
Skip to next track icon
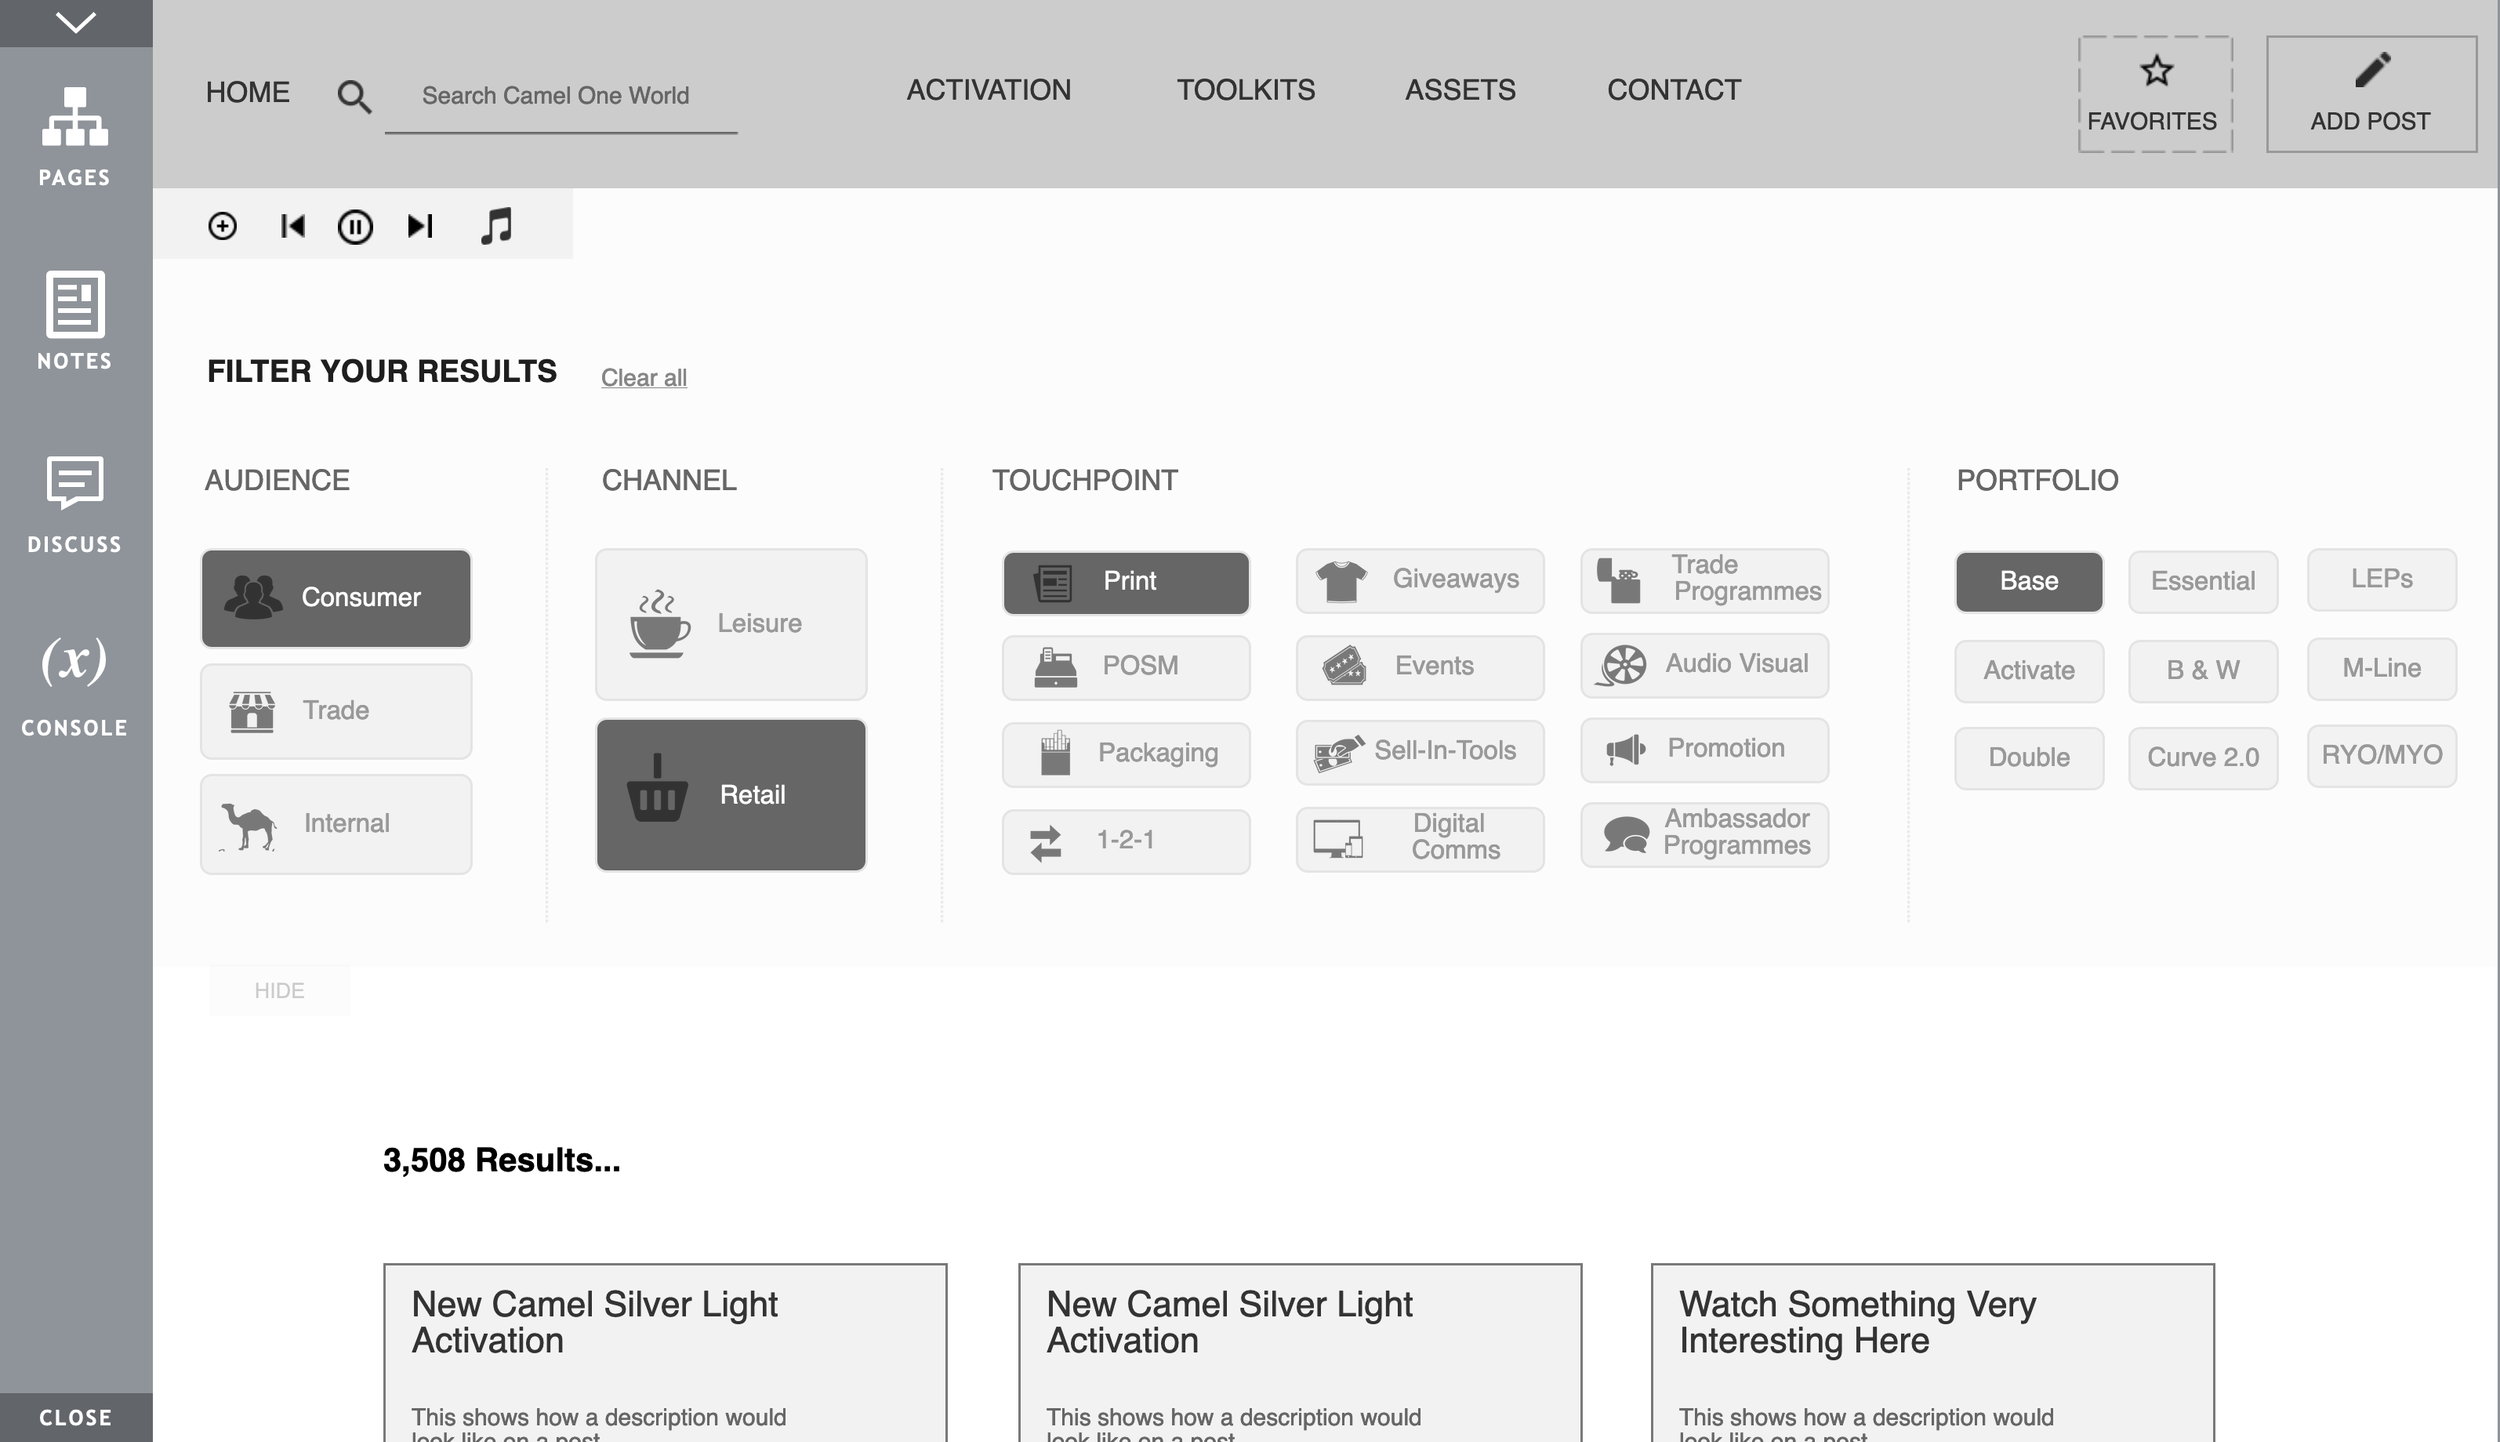click(x=420, y=226)
